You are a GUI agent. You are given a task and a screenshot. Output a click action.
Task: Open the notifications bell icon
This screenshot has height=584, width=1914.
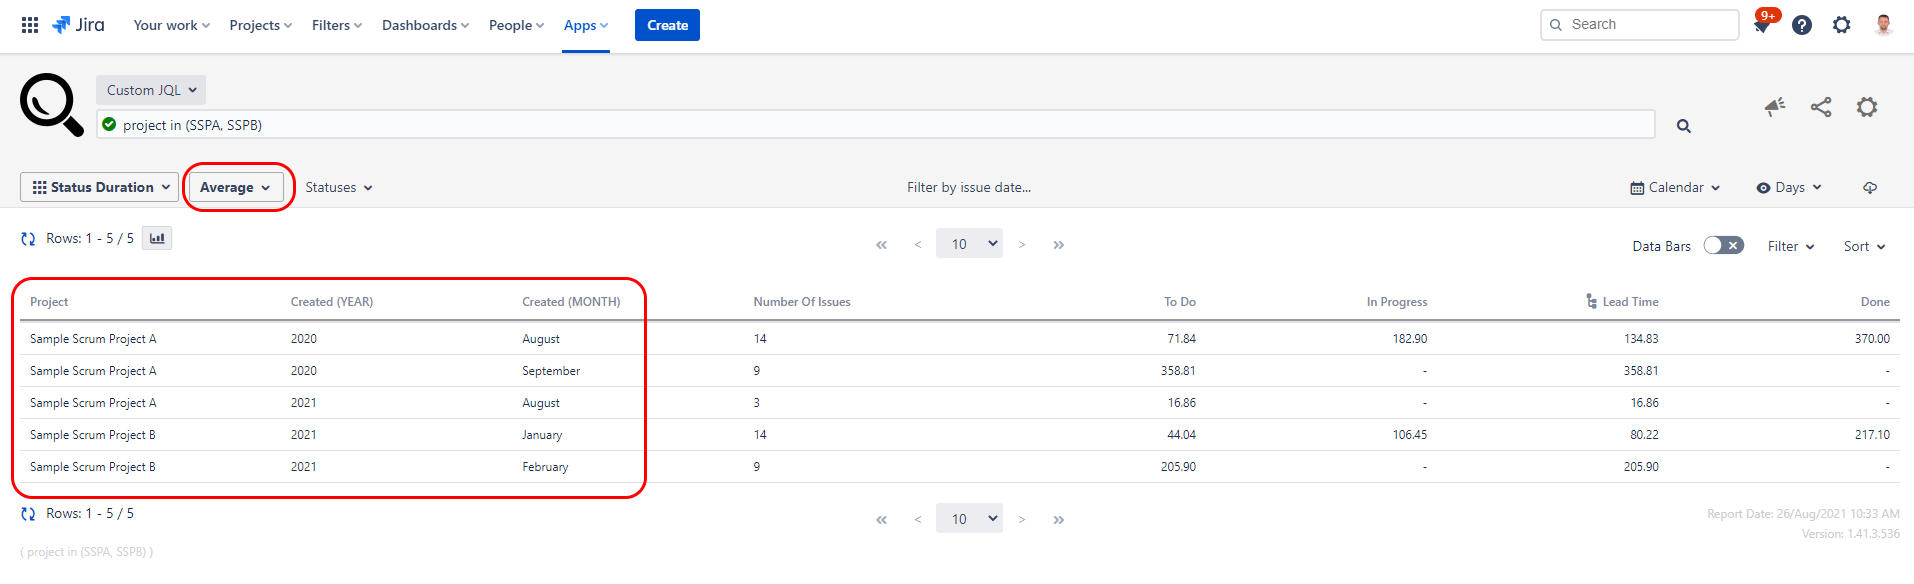point(1763,24)
